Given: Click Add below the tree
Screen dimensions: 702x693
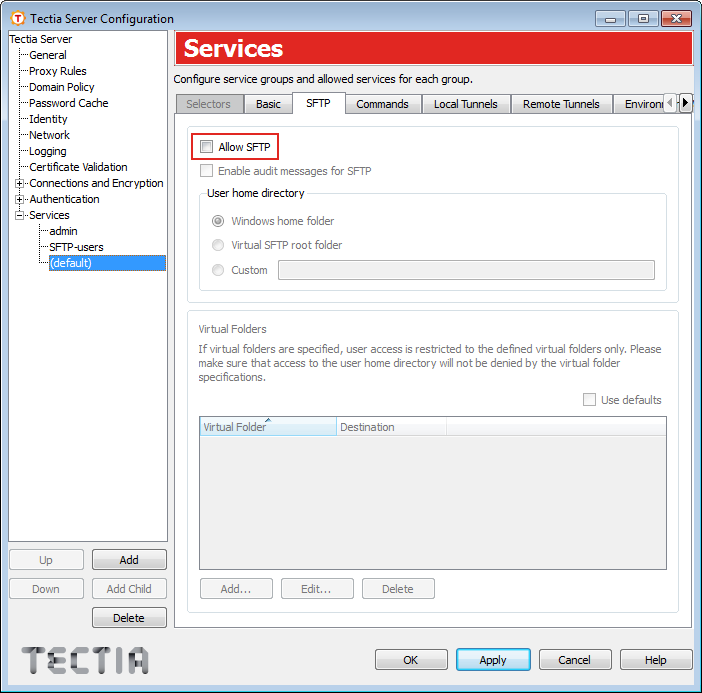Looking at the screenshot, I should pos(129,560).
